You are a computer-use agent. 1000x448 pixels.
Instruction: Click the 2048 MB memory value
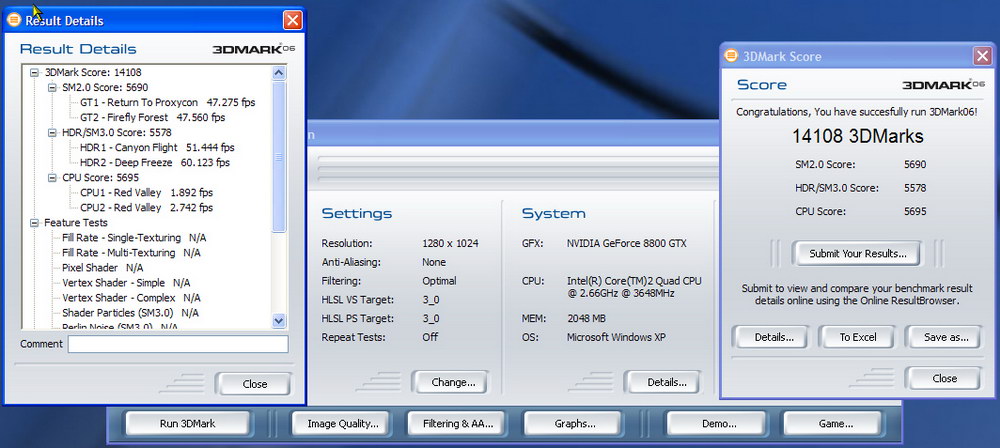586,318
